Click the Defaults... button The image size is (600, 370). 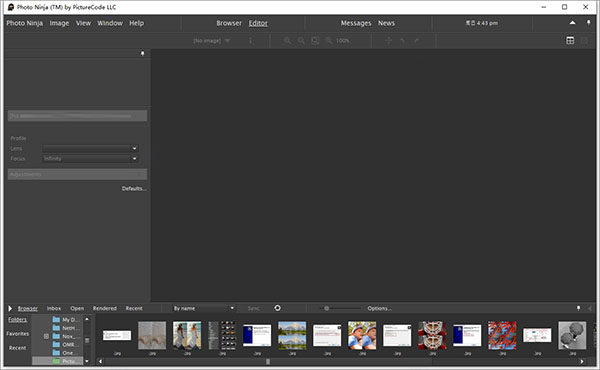point(134,188)
